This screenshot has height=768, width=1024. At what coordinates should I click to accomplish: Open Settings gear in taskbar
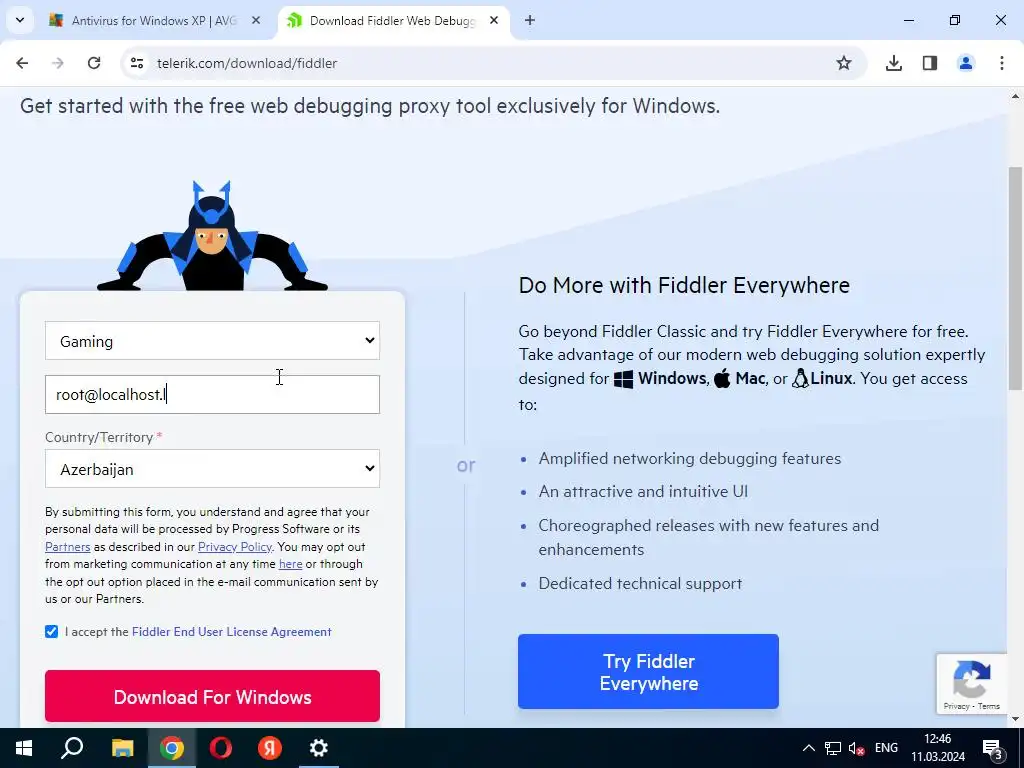[x=319, y=748]
